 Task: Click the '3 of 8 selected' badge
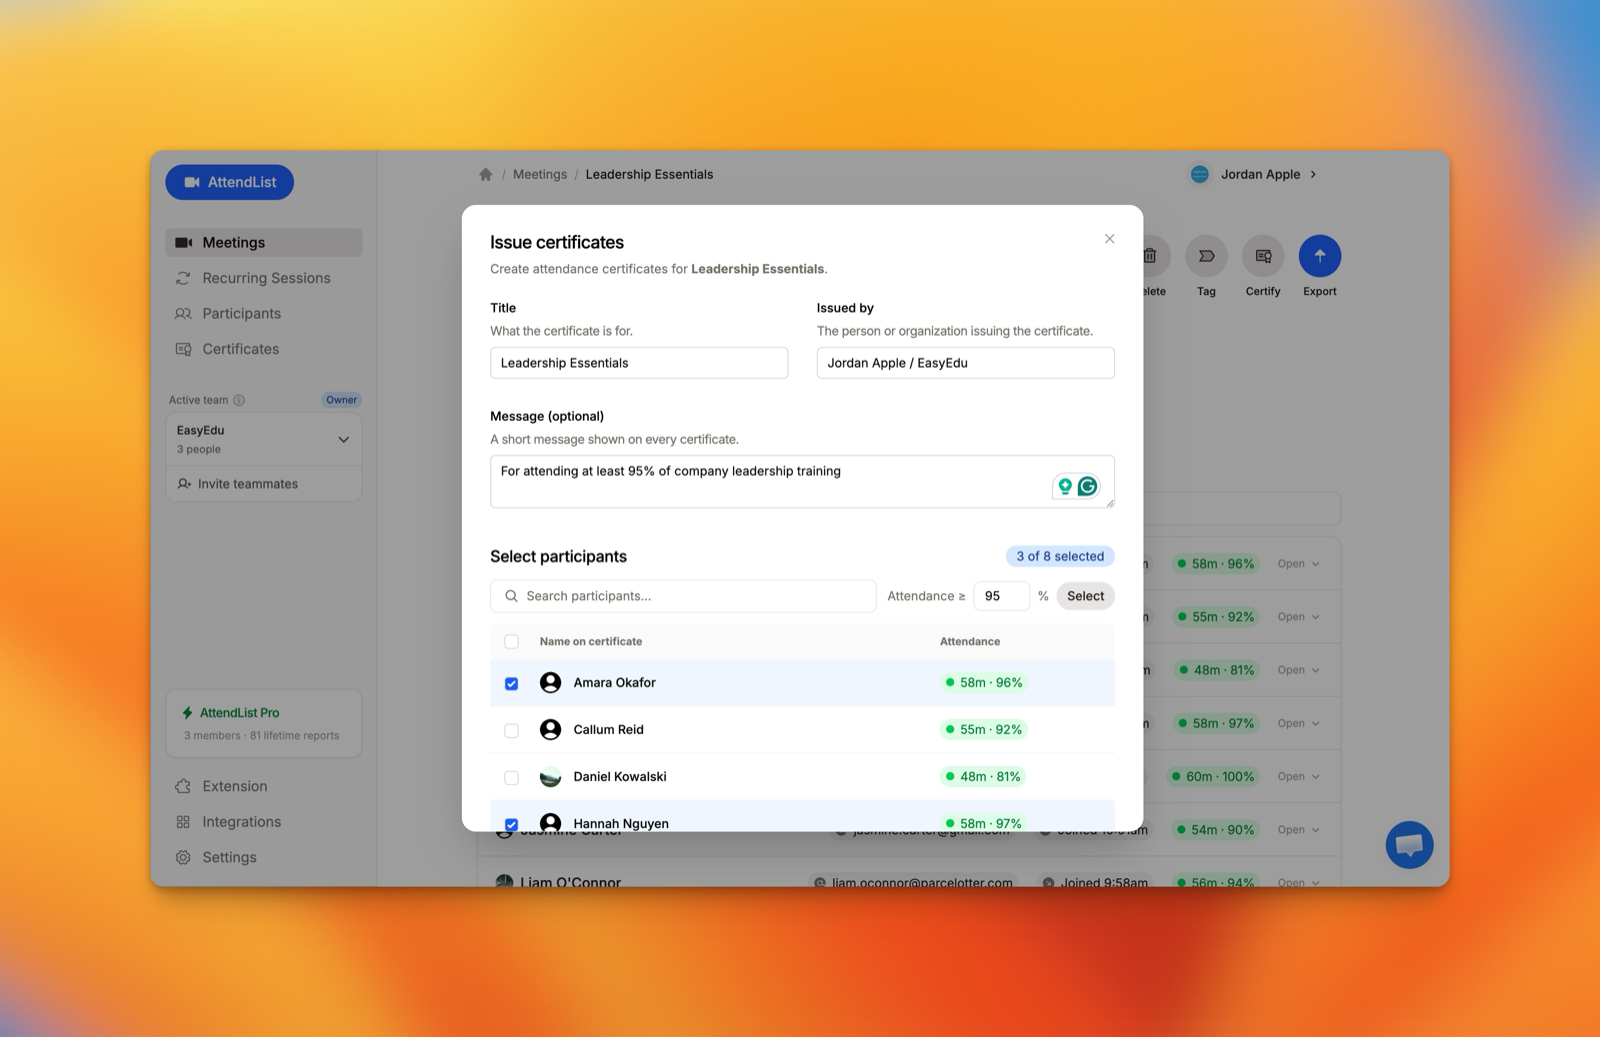pos(1060,556)
